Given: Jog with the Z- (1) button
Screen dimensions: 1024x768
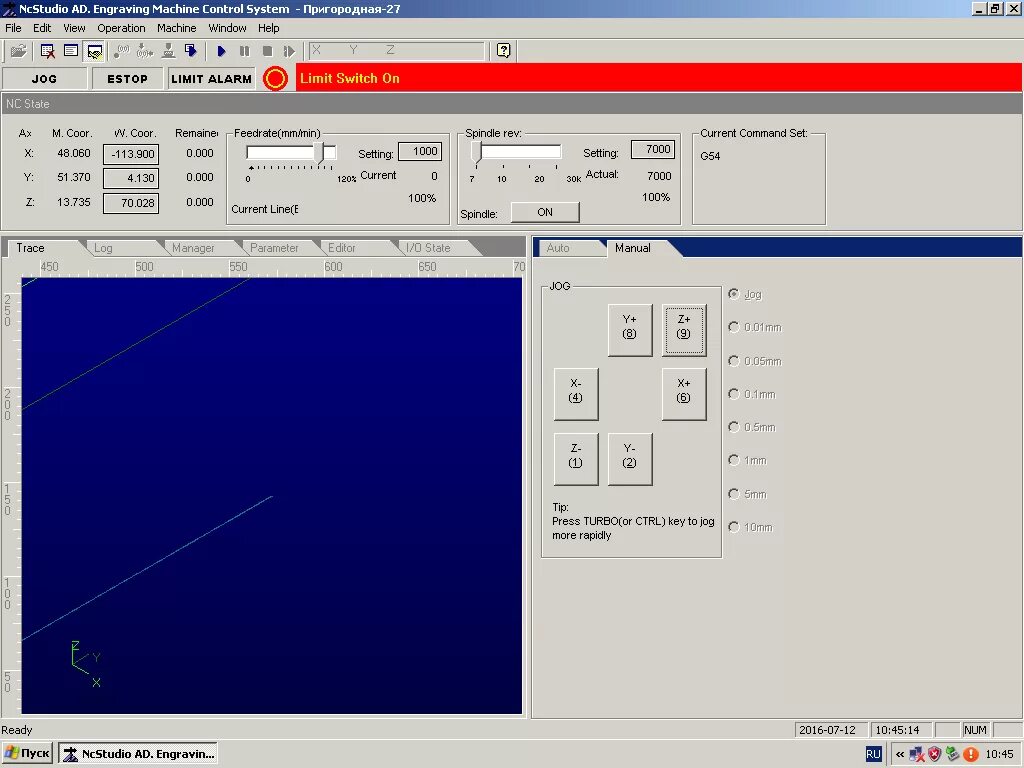Looking at the screenshot, I should click(575, 459).
